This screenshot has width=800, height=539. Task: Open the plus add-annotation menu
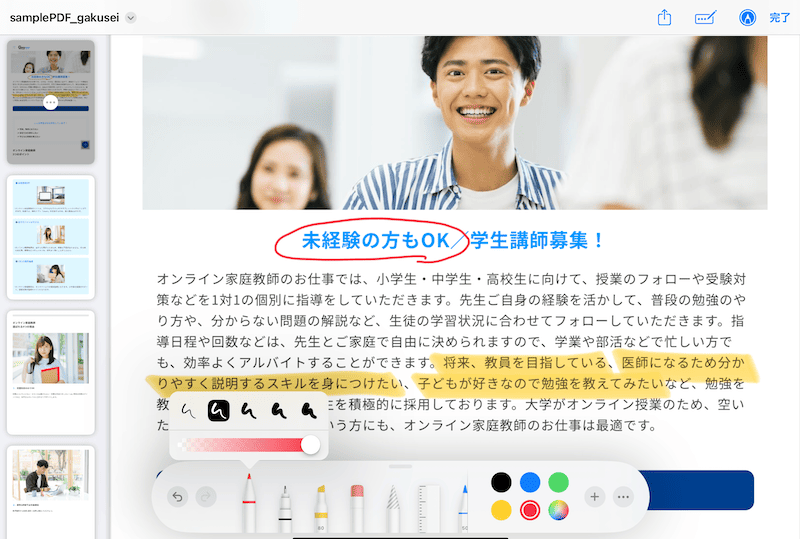coord(594,497)
